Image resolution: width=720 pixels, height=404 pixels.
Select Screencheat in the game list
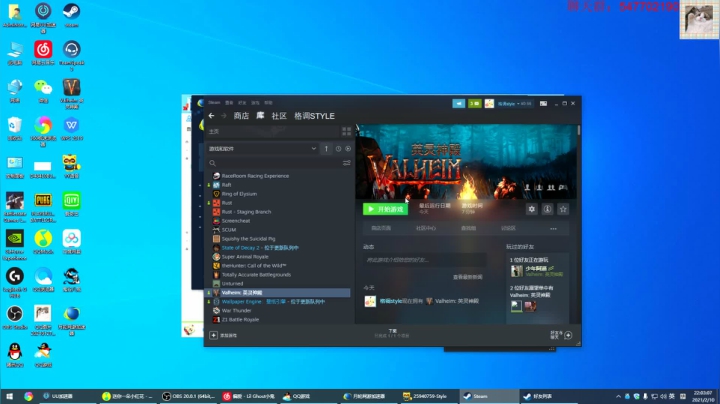coord(236,221)
